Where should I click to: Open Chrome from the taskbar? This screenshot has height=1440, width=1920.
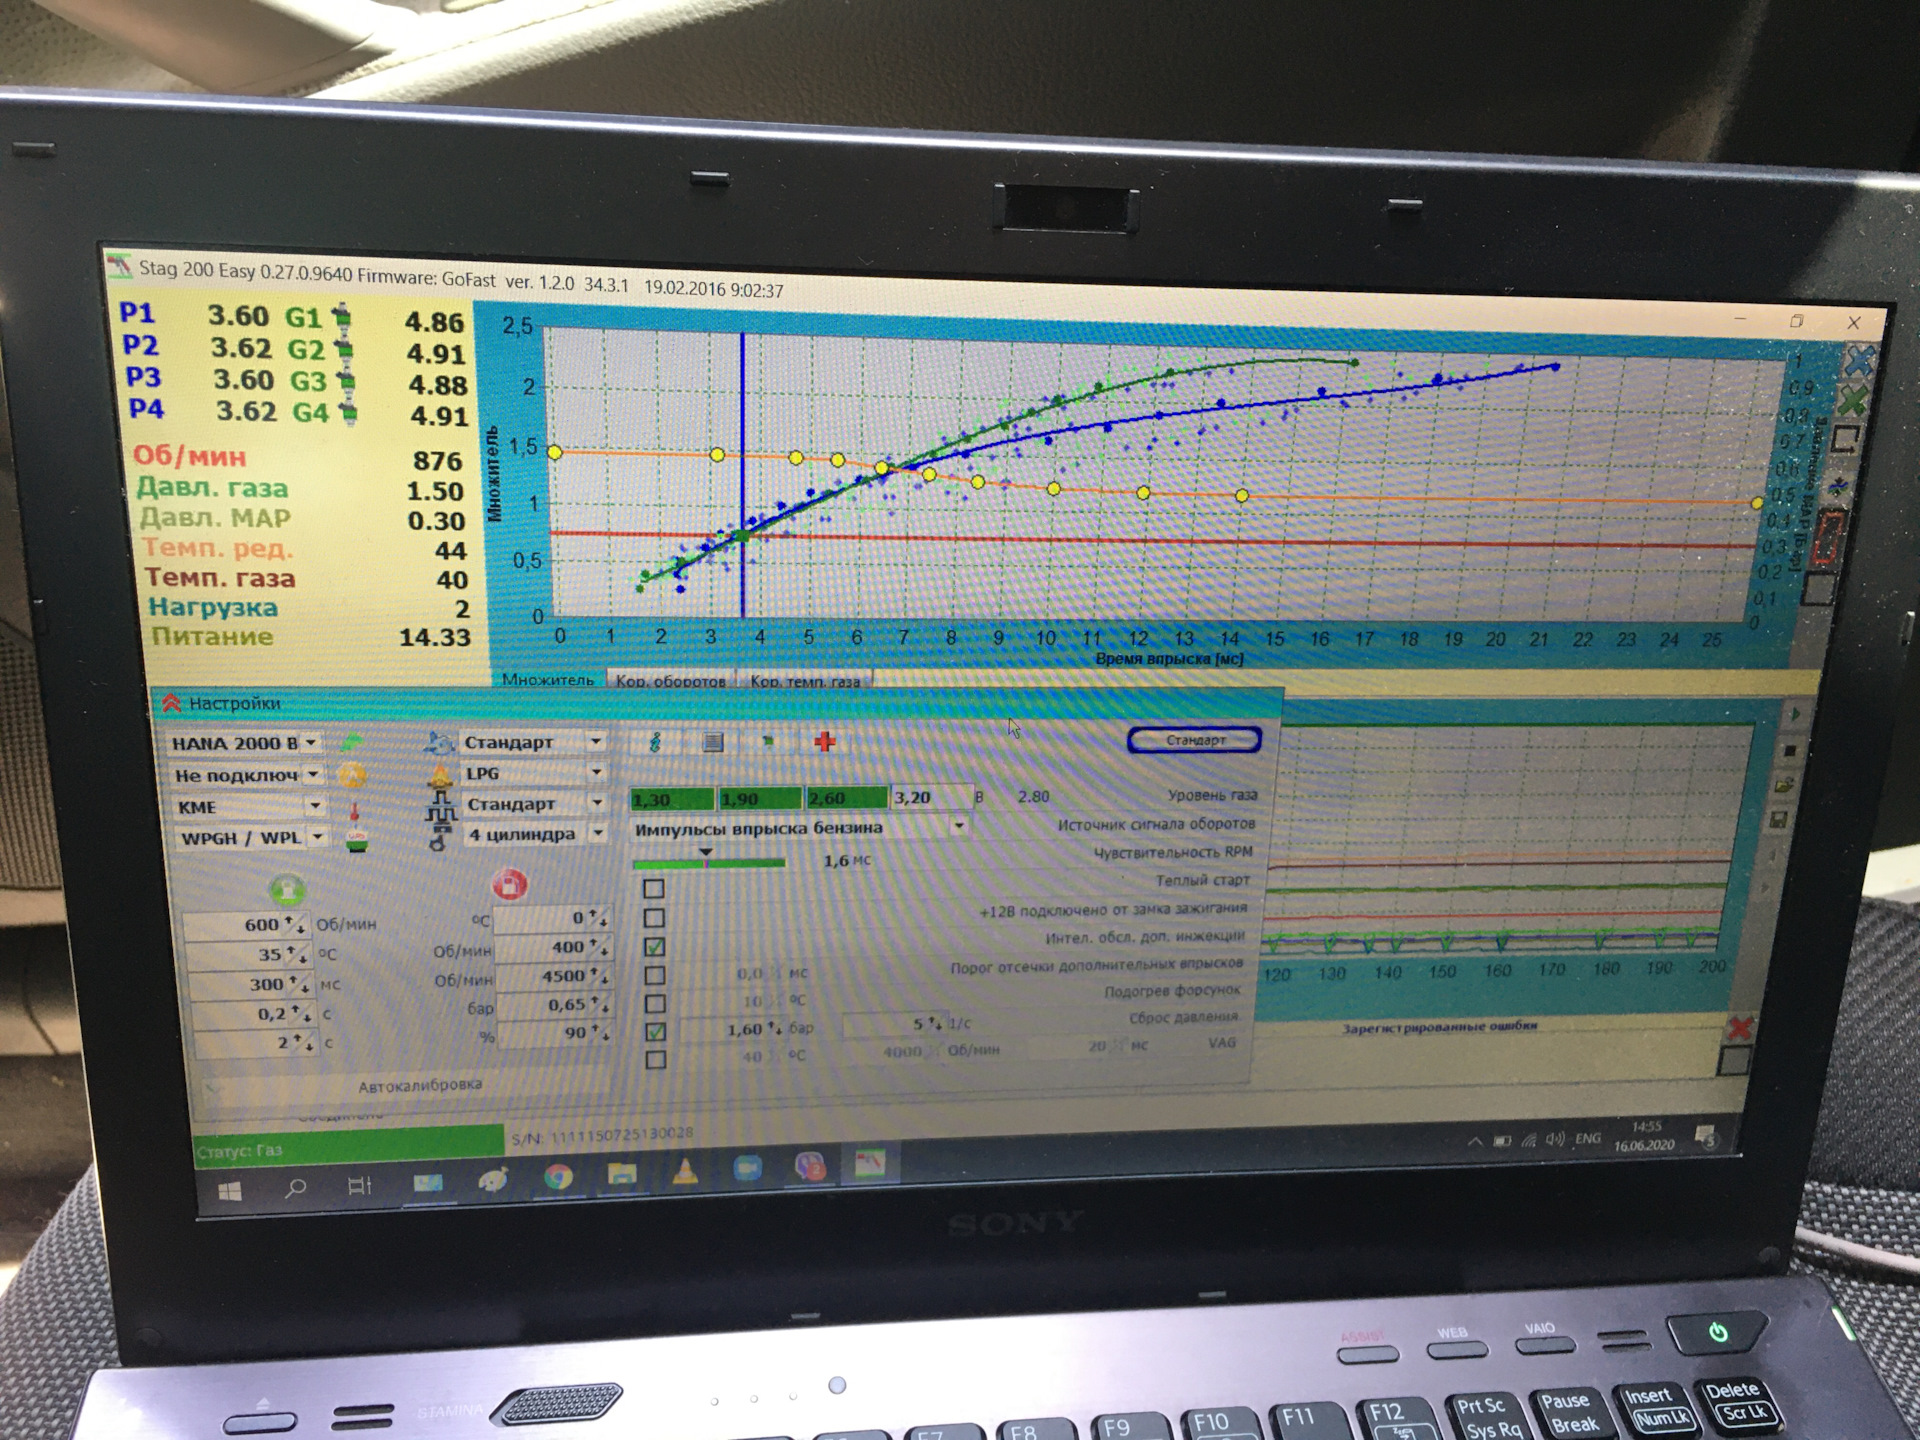point(558,1177)
